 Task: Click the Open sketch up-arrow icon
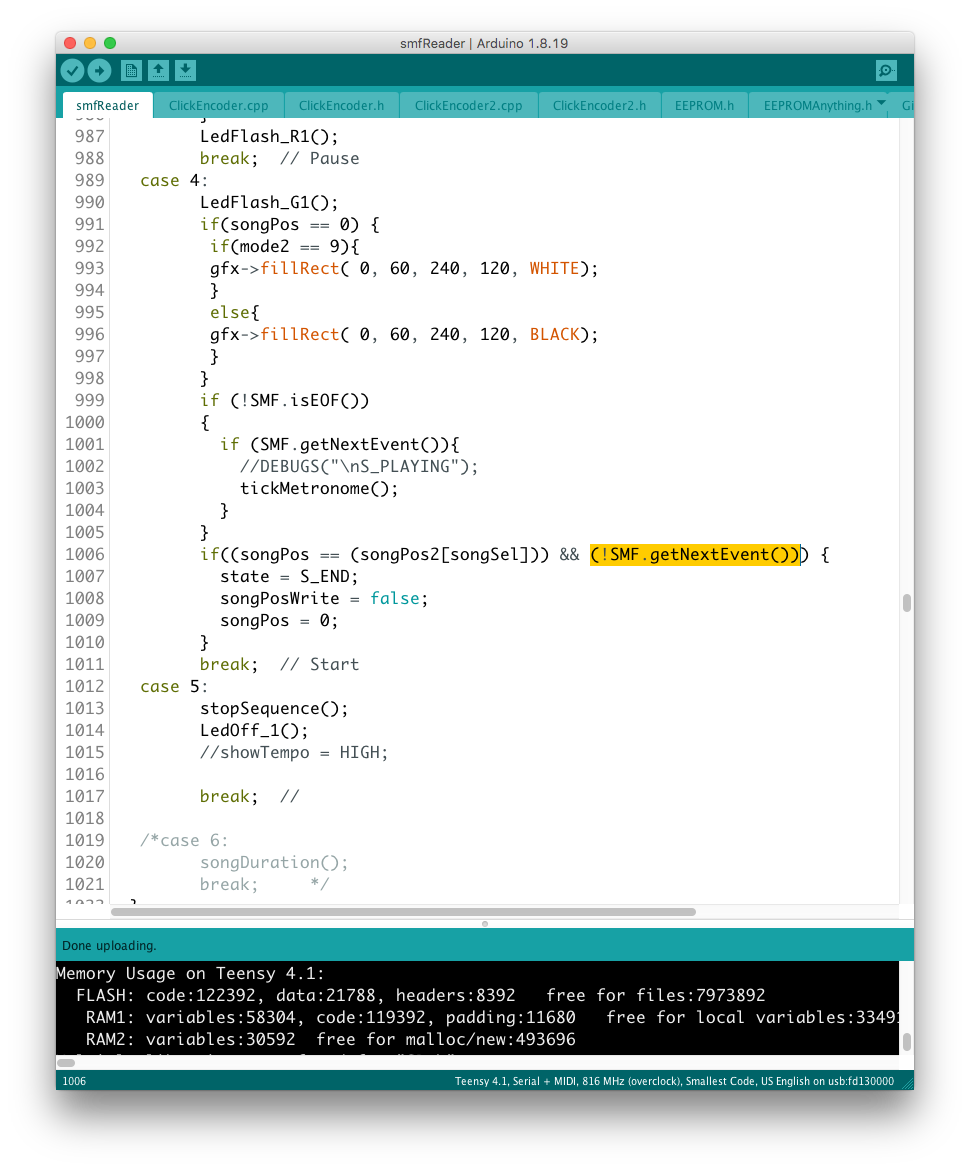[158, 70]
